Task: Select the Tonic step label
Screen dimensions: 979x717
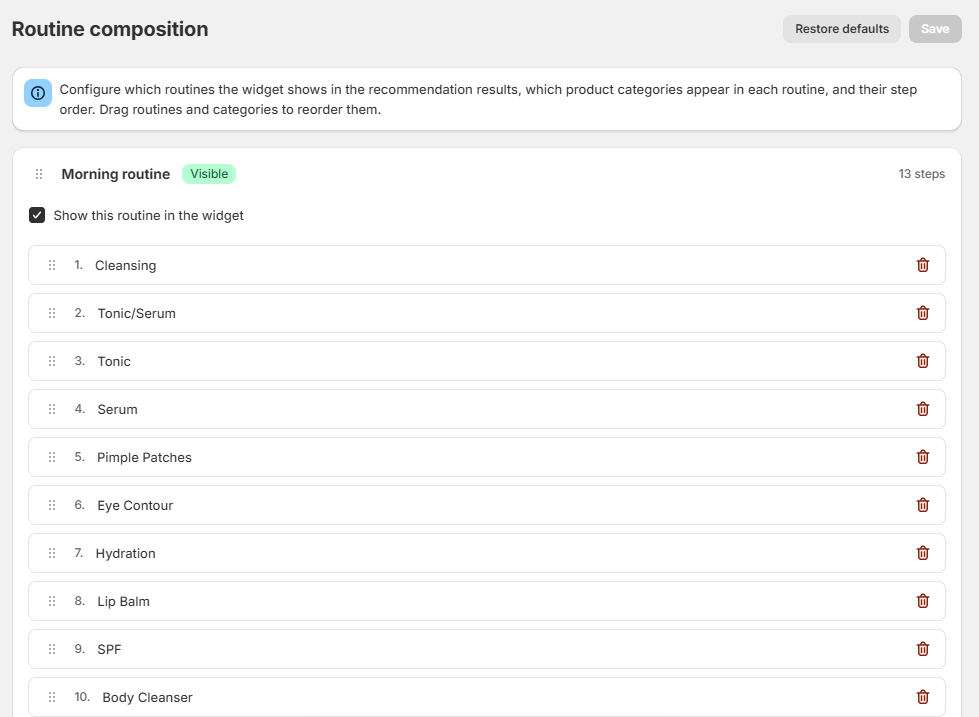Action: [x=114, y=361]
